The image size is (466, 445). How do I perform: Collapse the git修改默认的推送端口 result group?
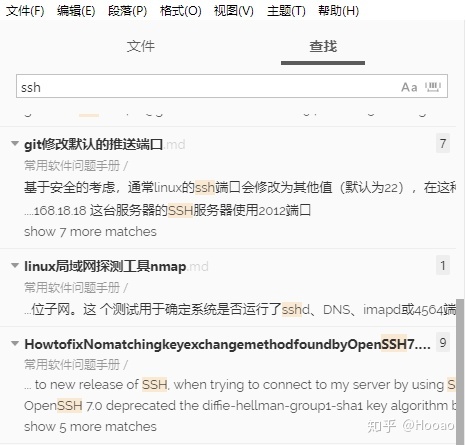pos(15,144)
